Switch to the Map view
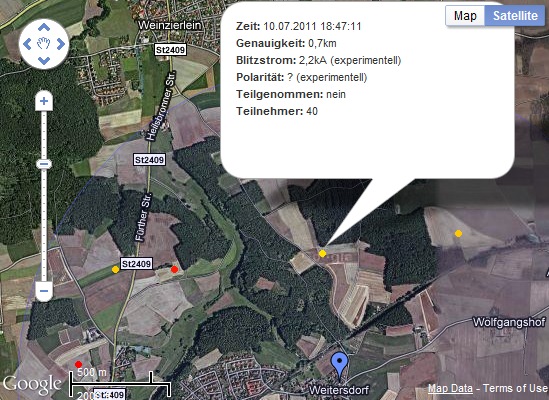 pyautogui.click(x=465, y=16)
